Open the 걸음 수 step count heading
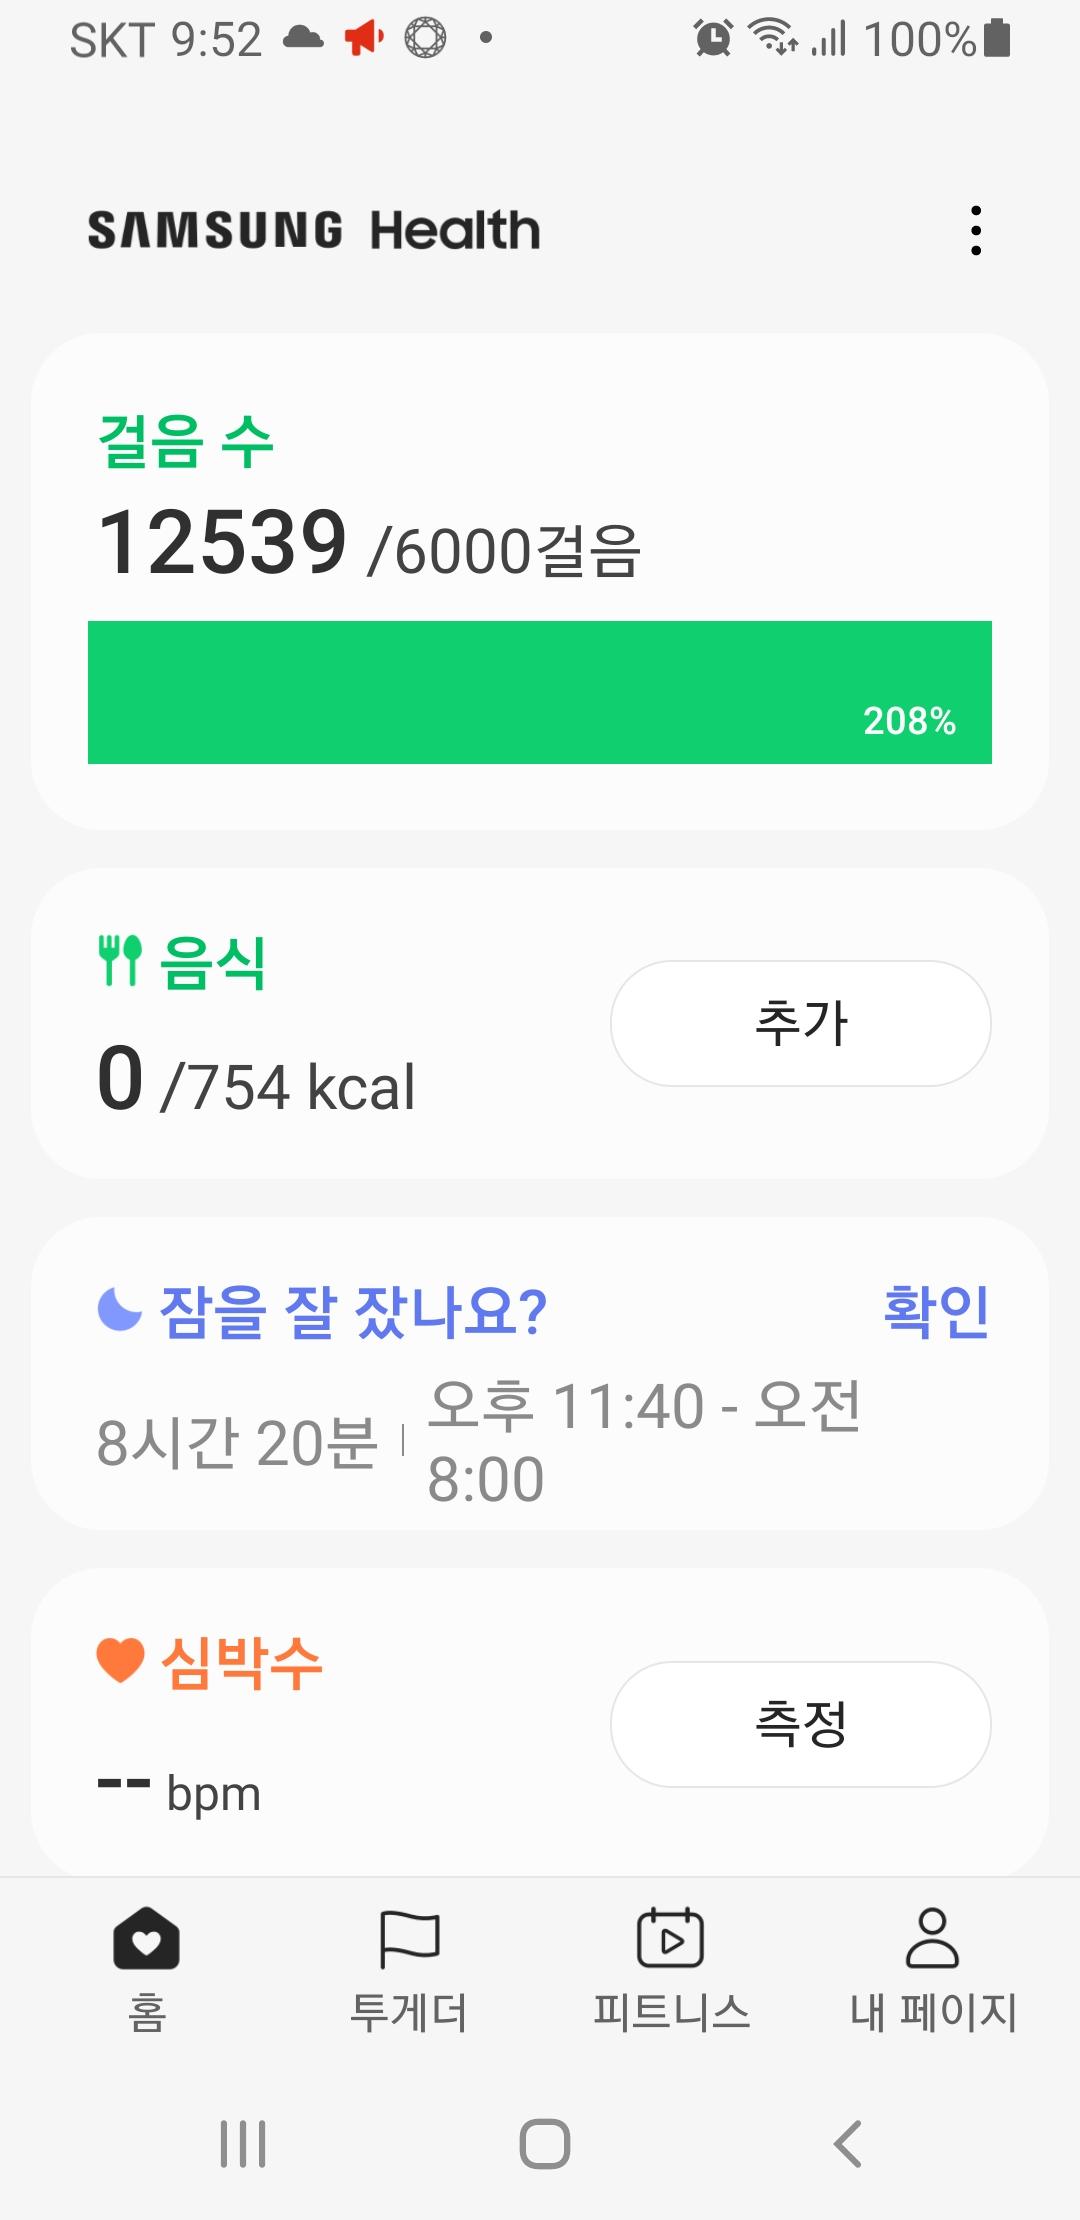The image size is (1080, 2220). (186, 441)
